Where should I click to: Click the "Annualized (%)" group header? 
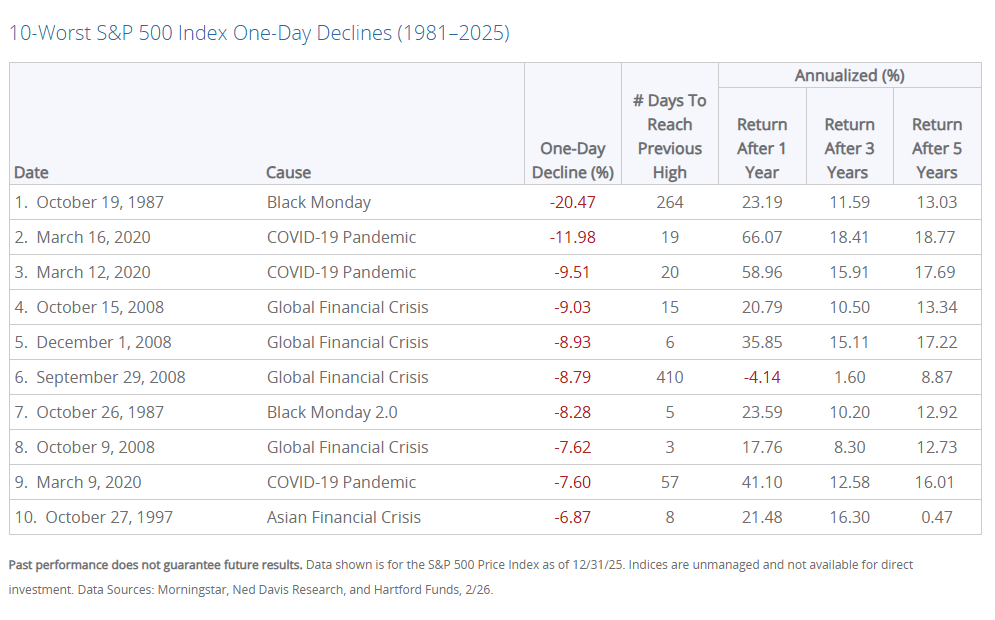(849, 76)
